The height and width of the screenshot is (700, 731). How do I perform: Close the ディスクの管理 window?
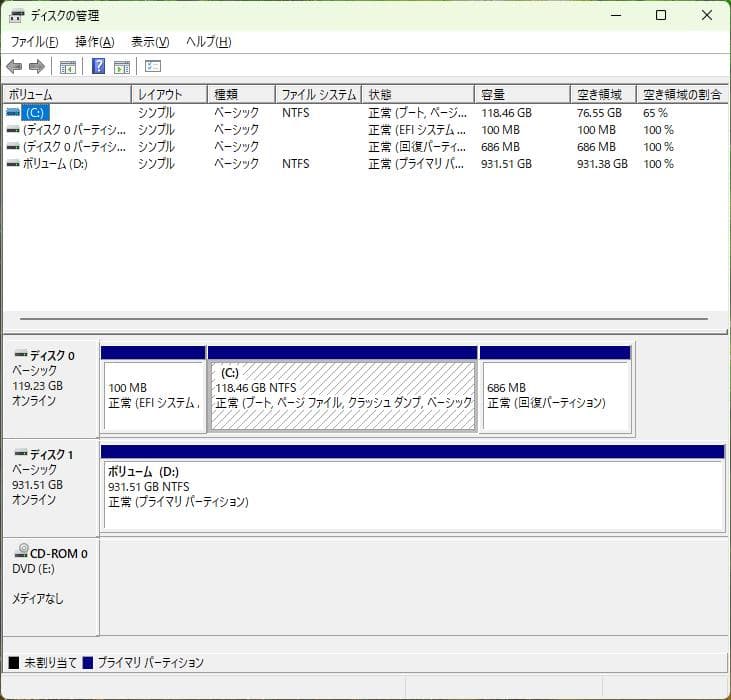(707, 15)
